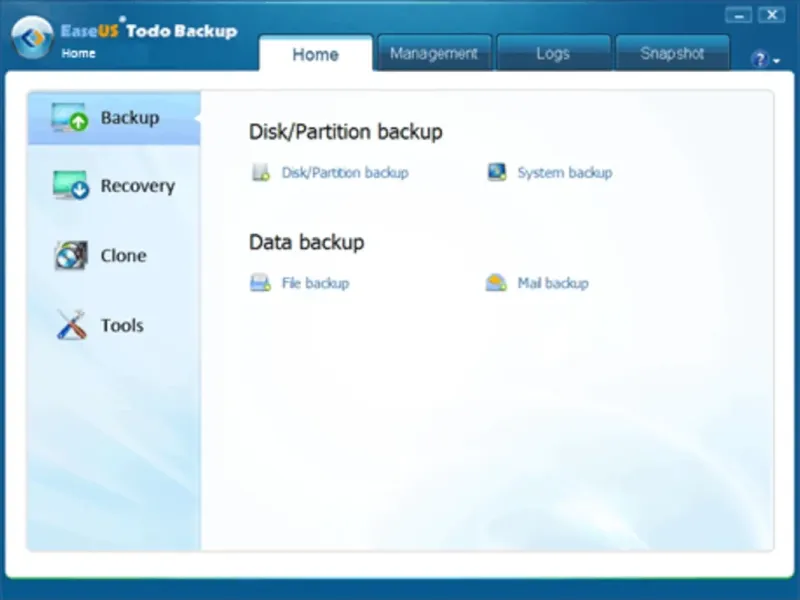
Task: Minimize the Todo Backup window
Action: tap(738, 15)
